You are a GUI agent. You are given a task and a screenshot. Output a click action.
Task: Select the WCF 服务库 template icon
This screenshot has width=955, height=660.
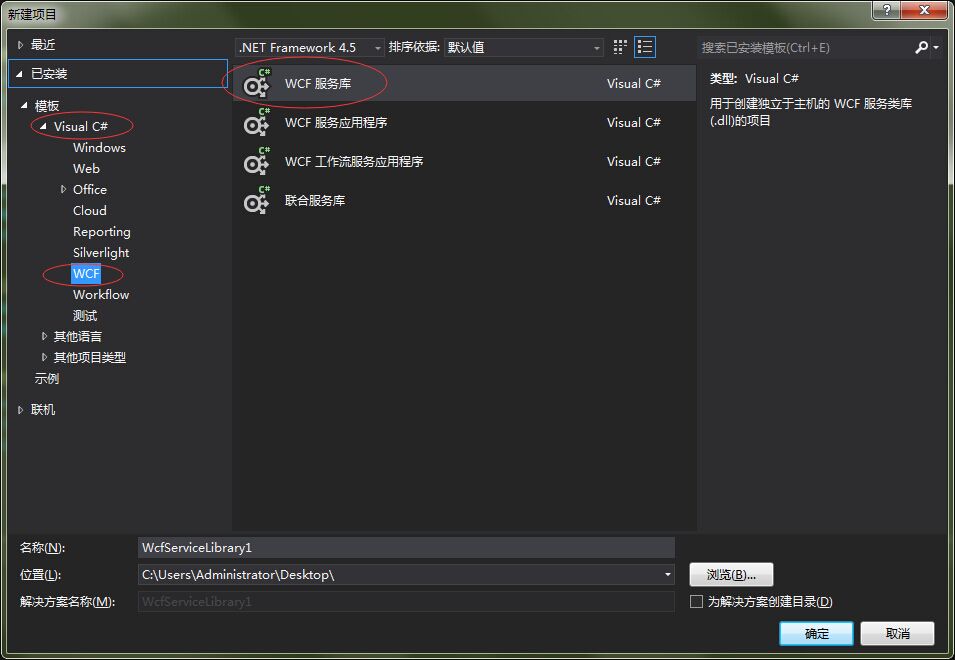[256, 83]
